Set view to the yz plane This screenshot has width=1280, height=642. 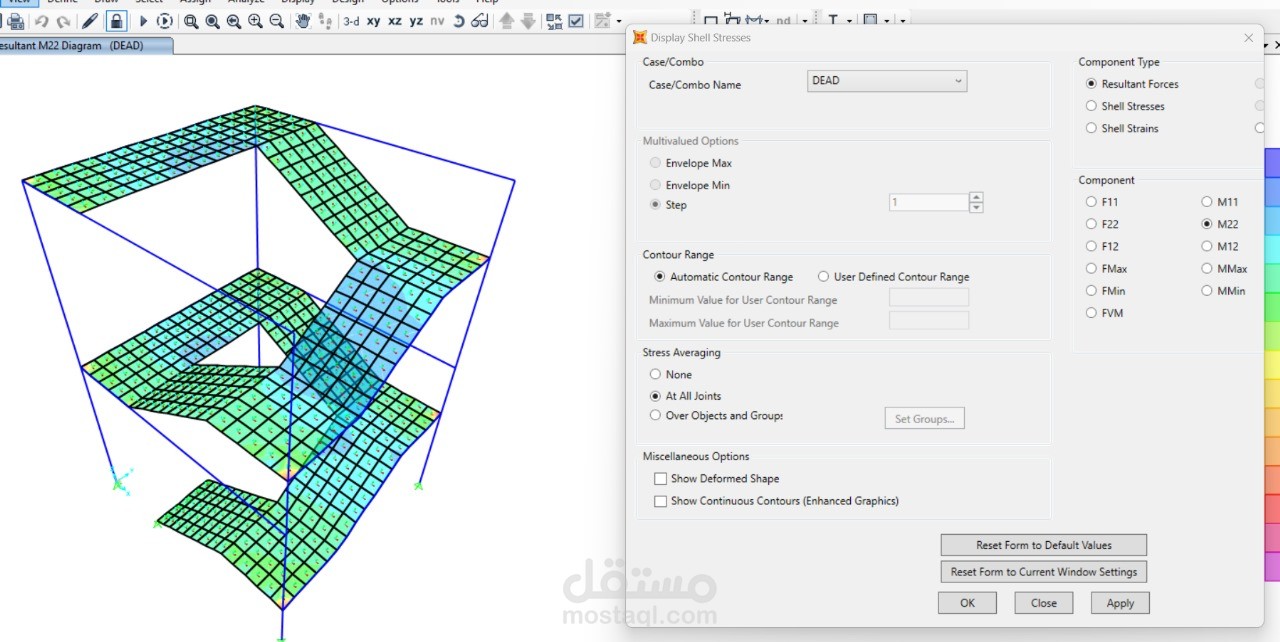[416, 21]
